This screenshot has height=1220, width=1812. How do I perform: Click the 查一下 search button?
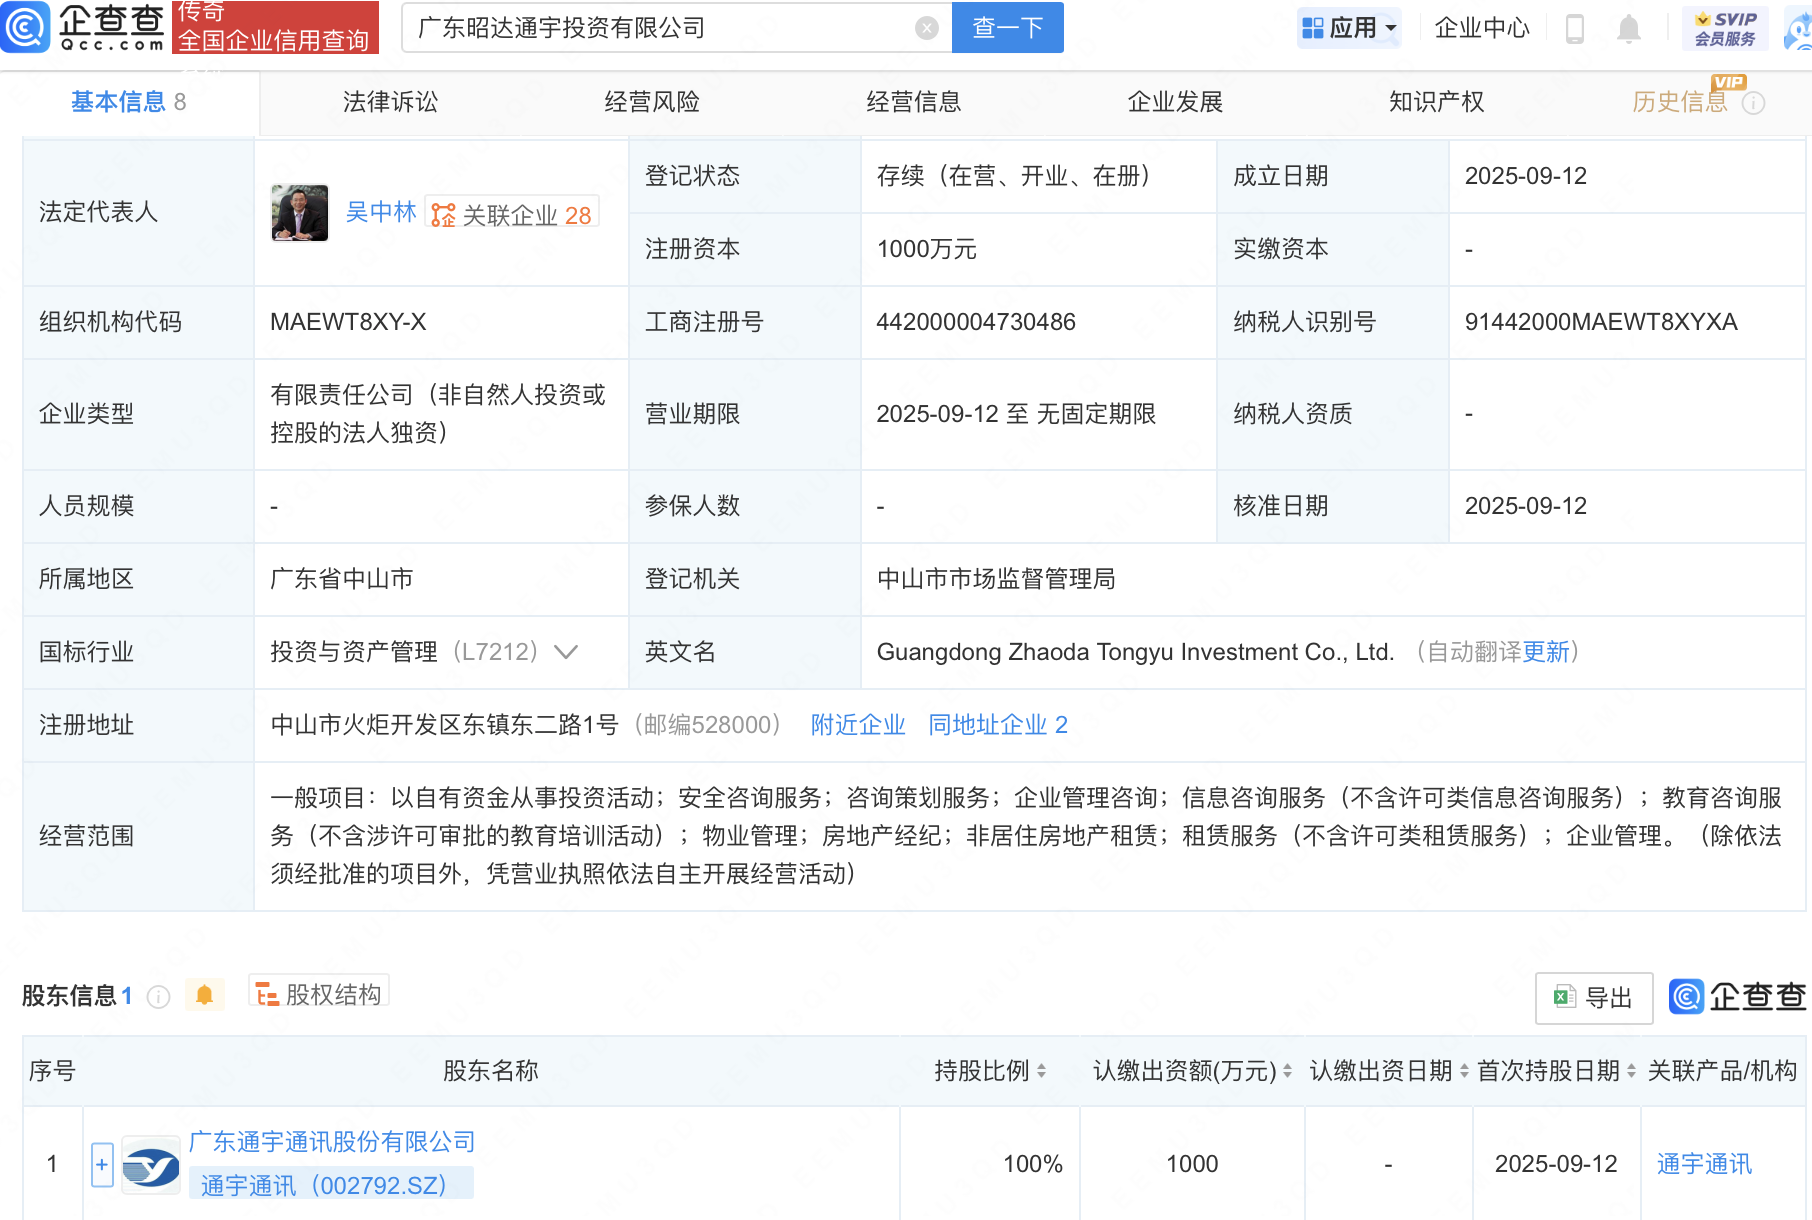(1008, 28)
